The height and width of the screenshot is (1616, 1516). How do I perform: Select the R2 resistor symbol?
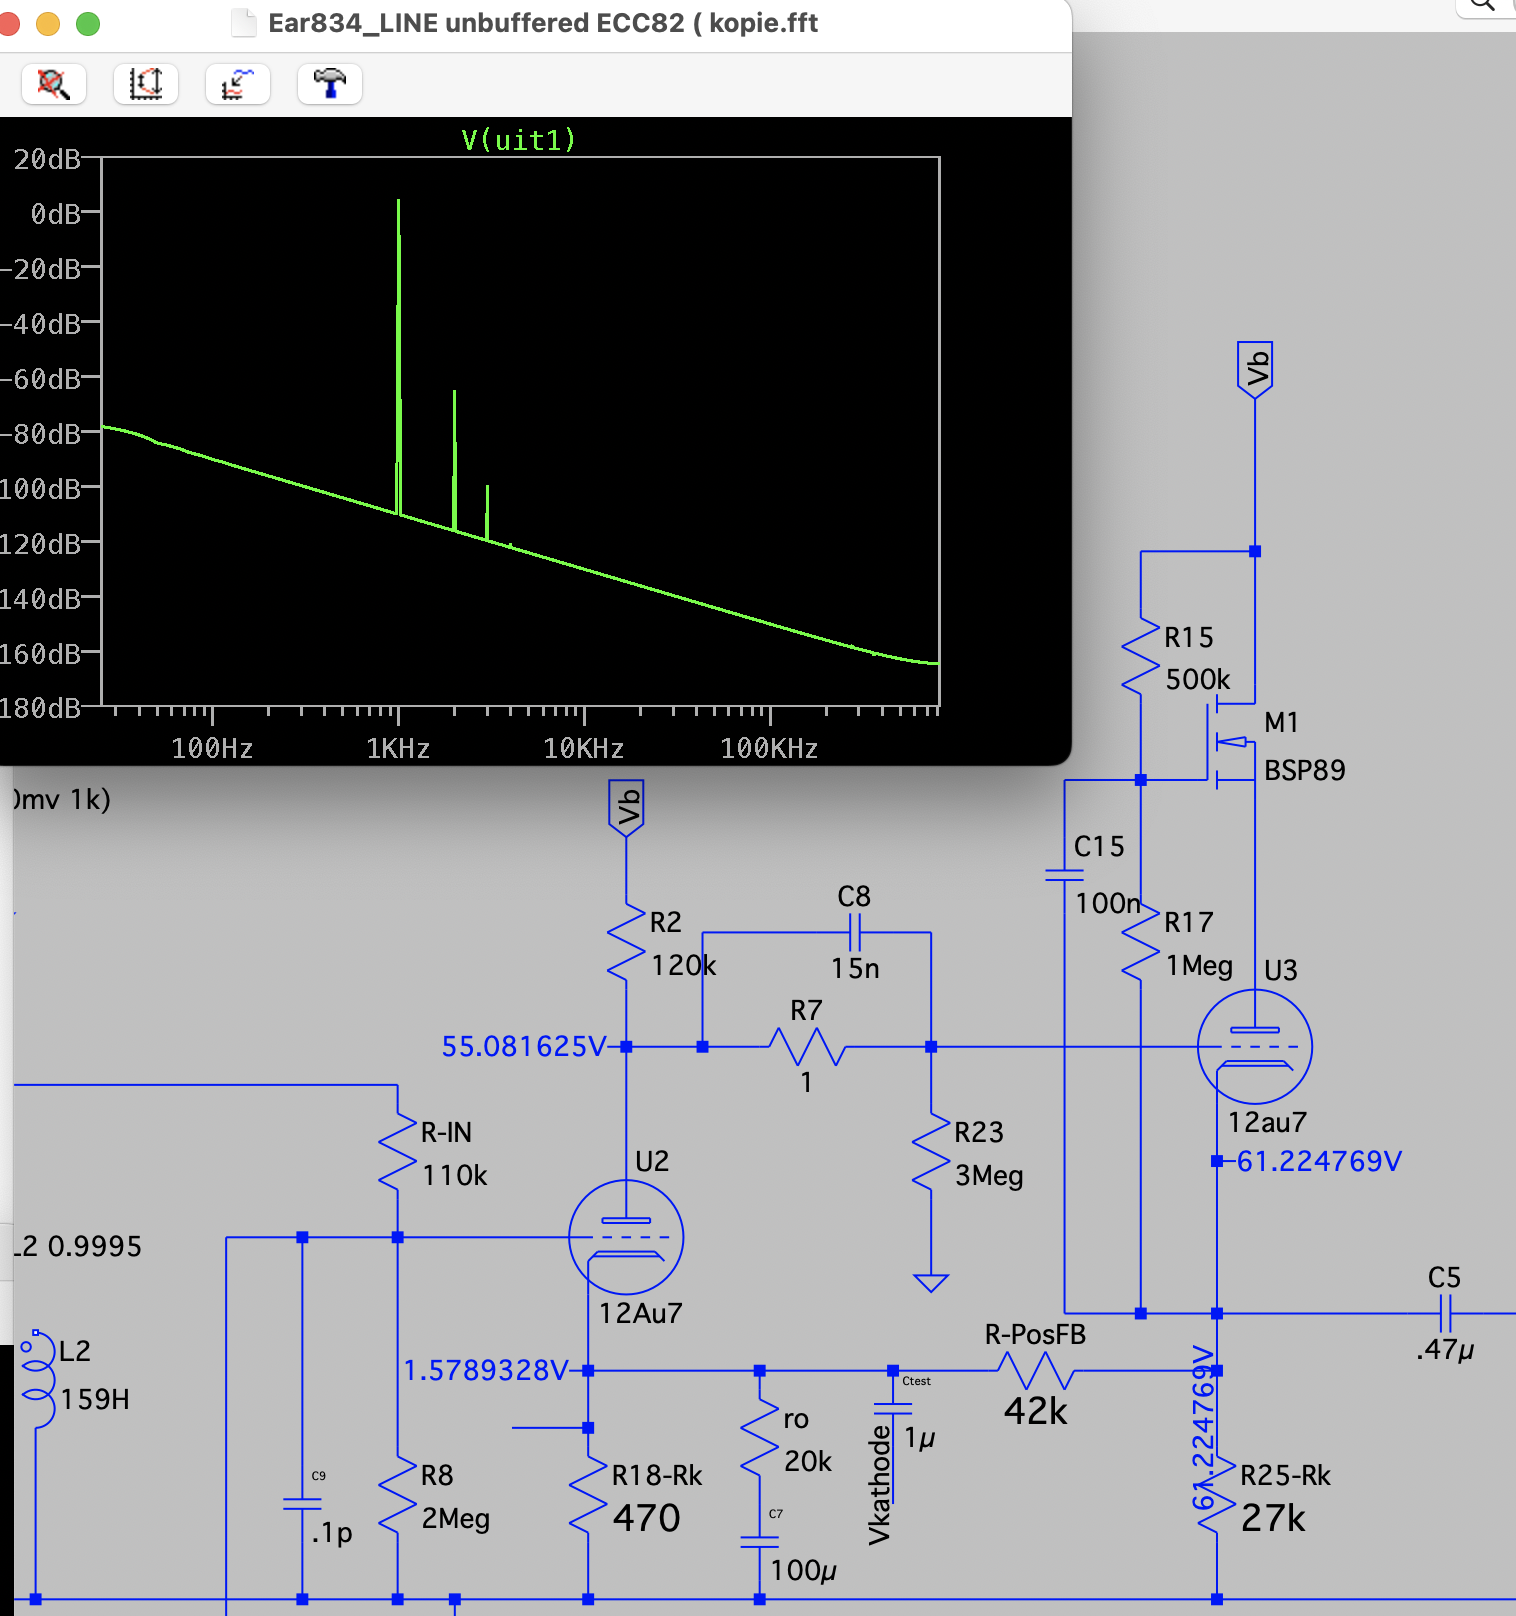(626, 941)
